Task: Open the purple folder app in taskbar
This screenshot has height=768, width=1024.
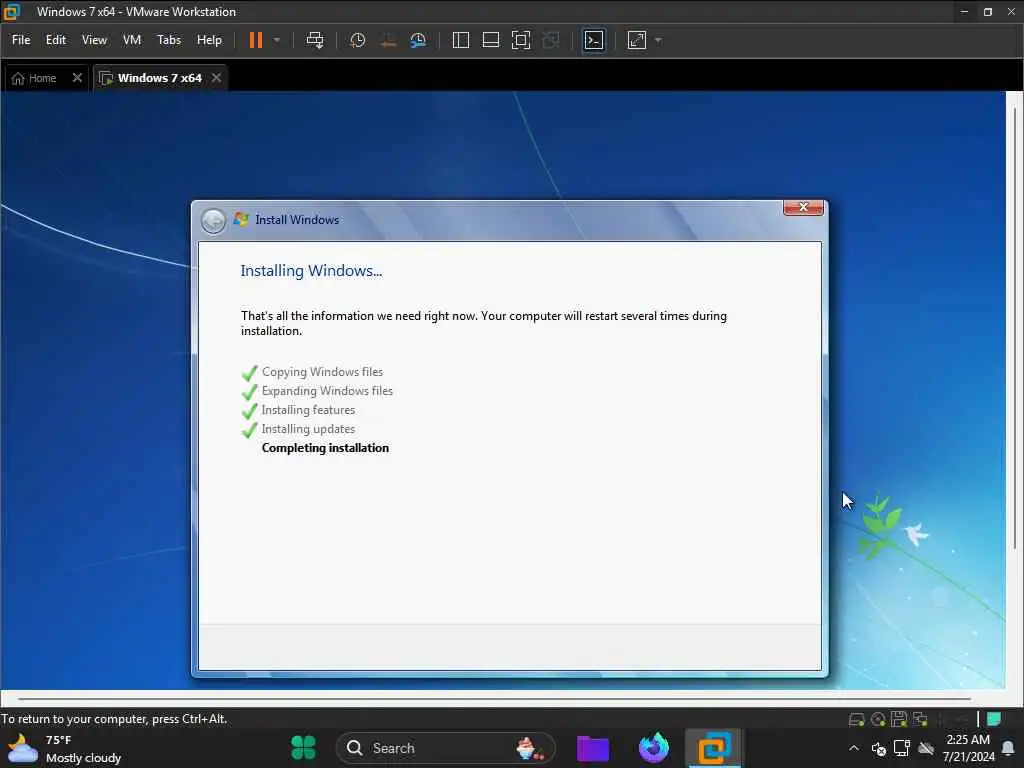Action: tap(593, 748)
